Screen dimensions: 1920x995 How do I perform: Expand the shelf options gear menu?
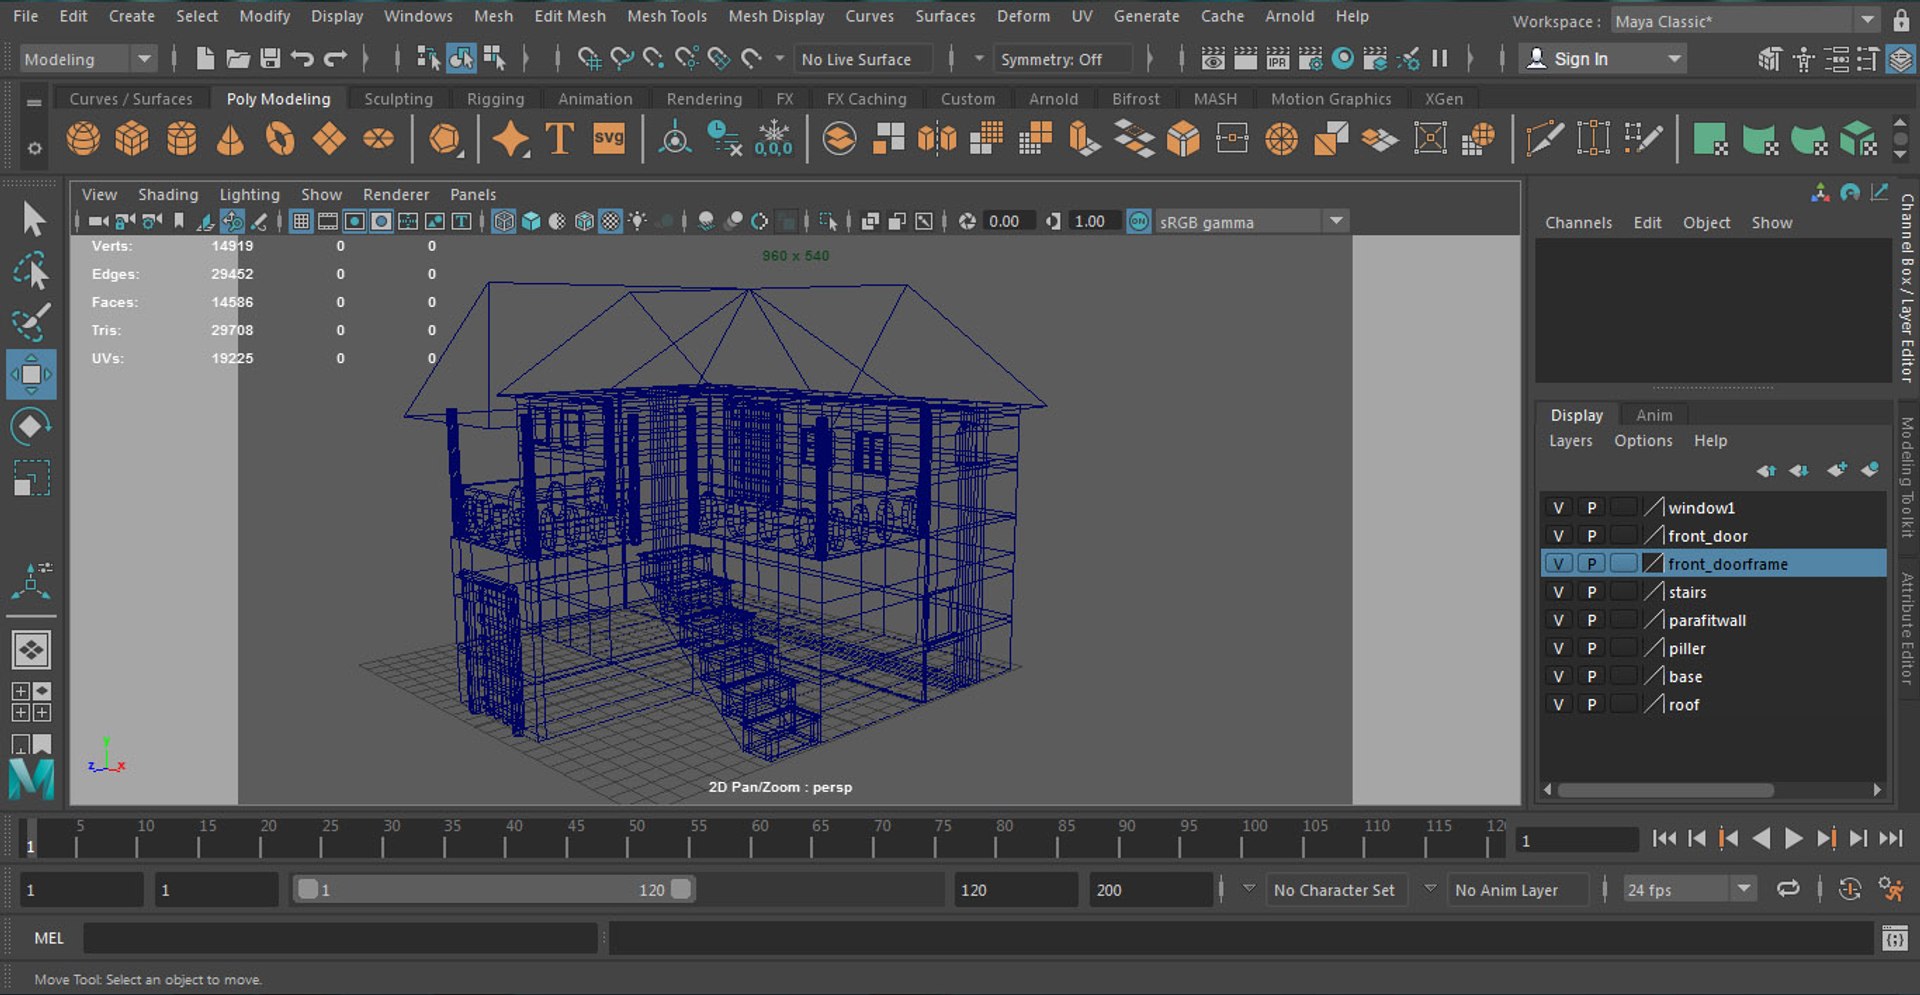34,148
